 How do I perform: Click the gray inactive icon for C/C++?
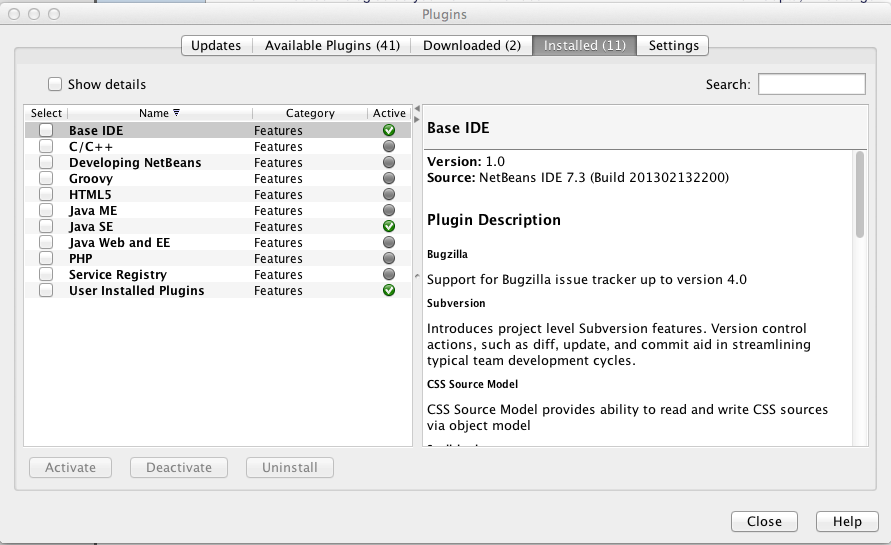[389, 147]
